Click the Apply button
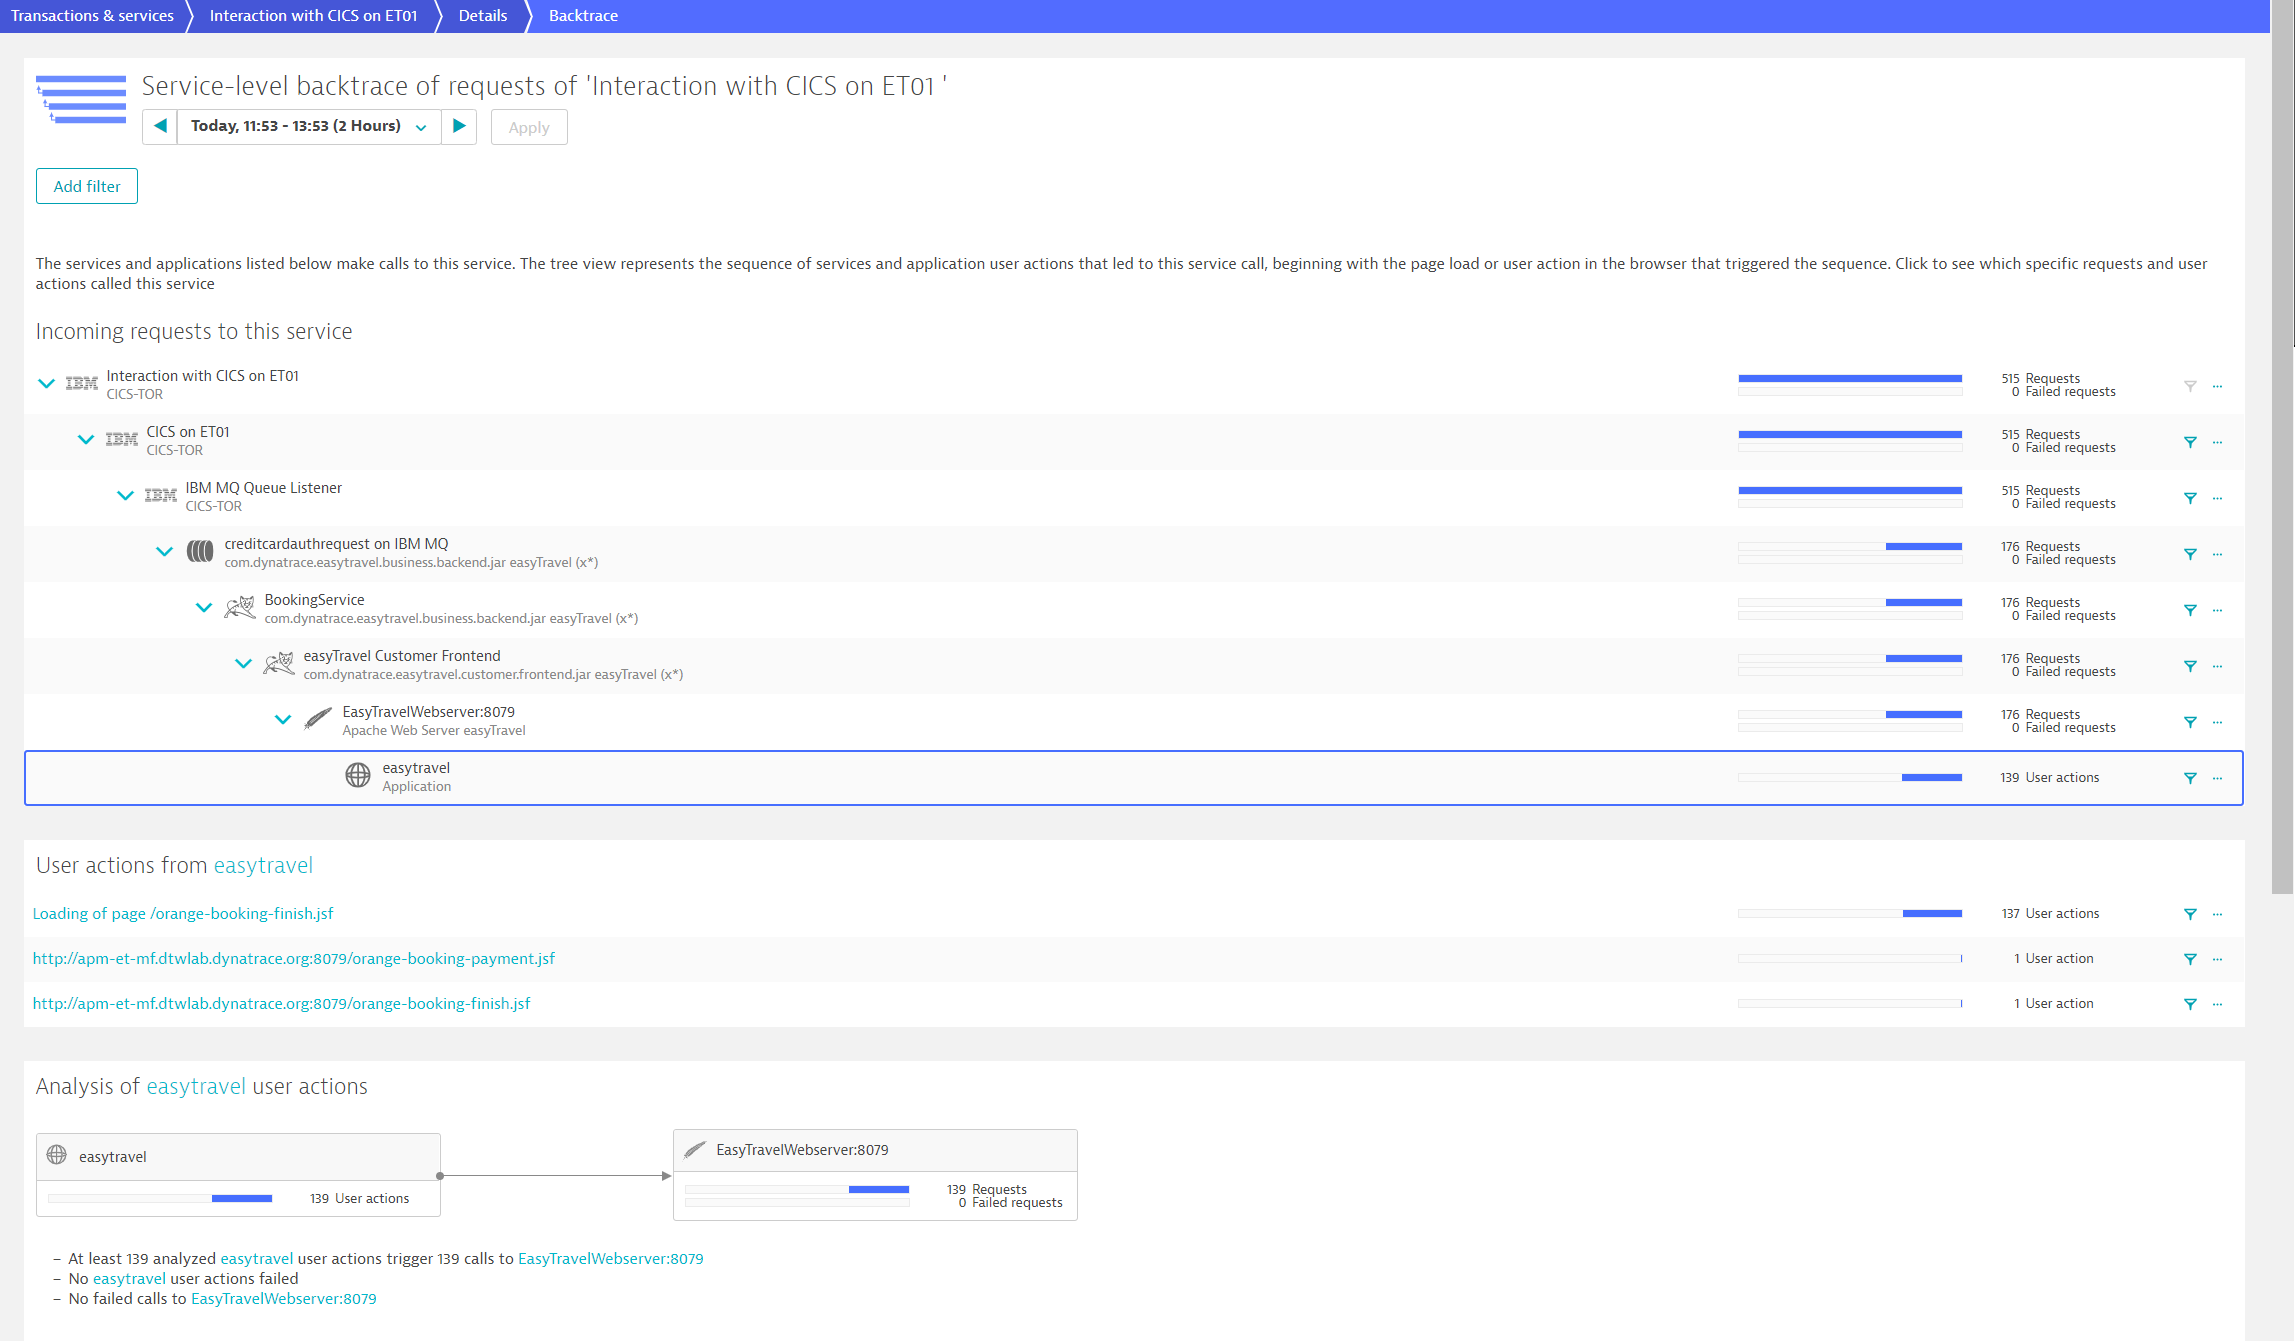2295x1341 pixels. (529, 127)
